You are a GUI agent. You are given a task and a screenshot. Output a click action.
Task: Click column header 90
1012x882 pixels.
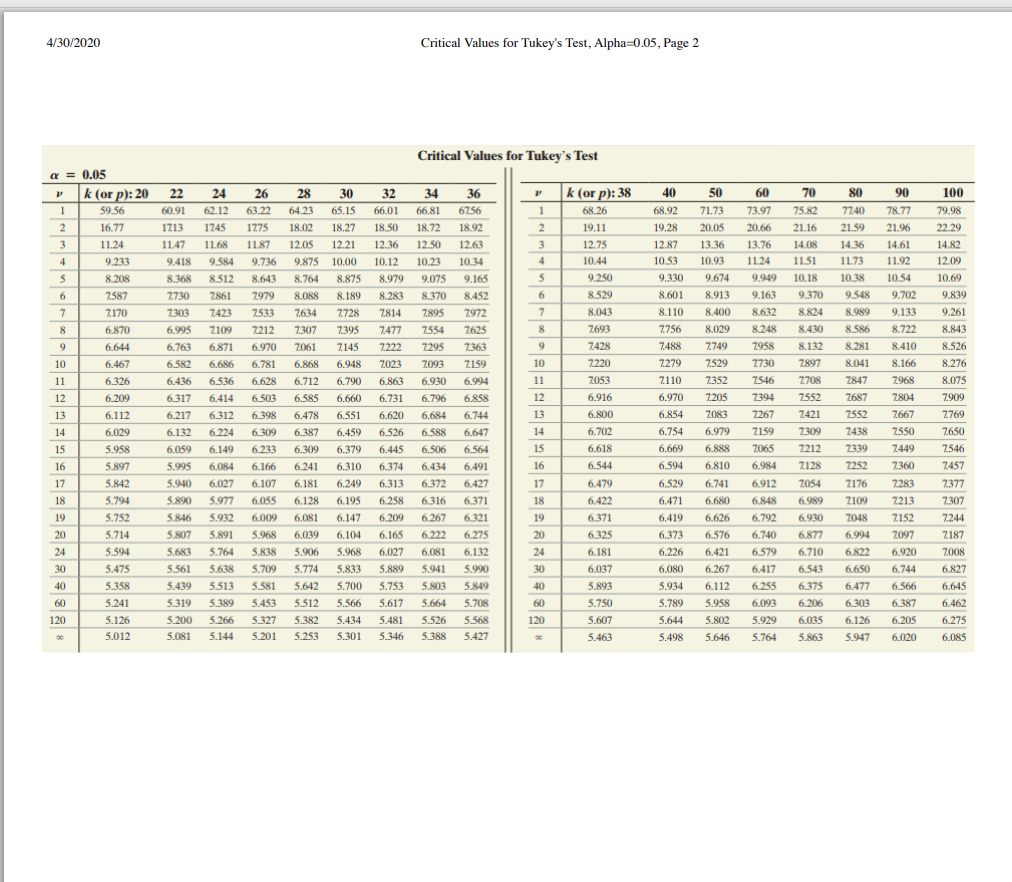(x=902, y=193)
